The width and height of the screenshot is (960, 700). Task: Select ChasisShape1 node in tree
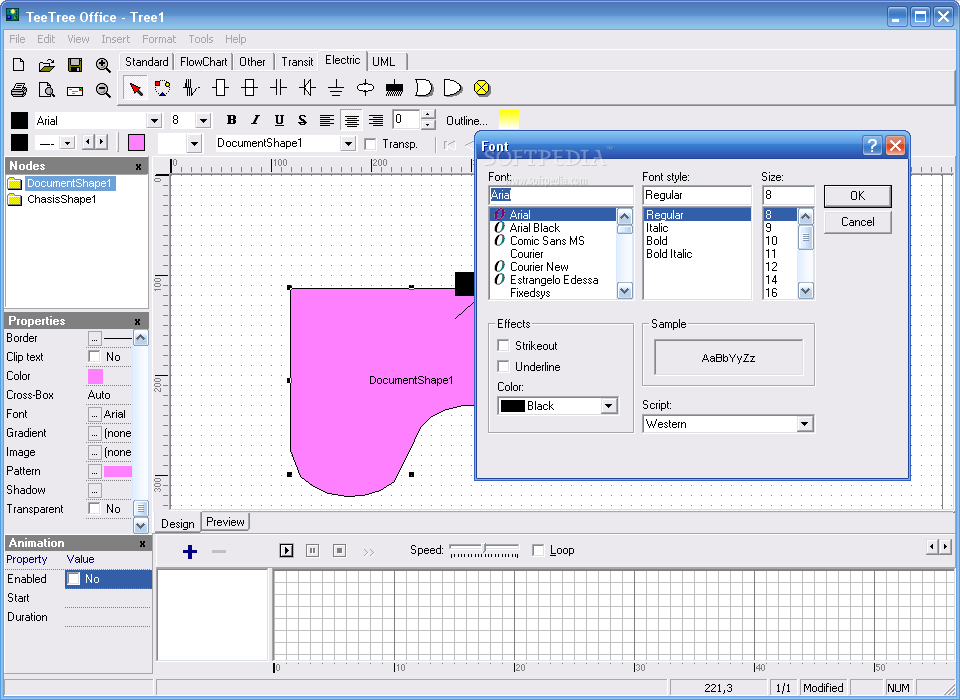pyautogui.click(x=61, y=199)
